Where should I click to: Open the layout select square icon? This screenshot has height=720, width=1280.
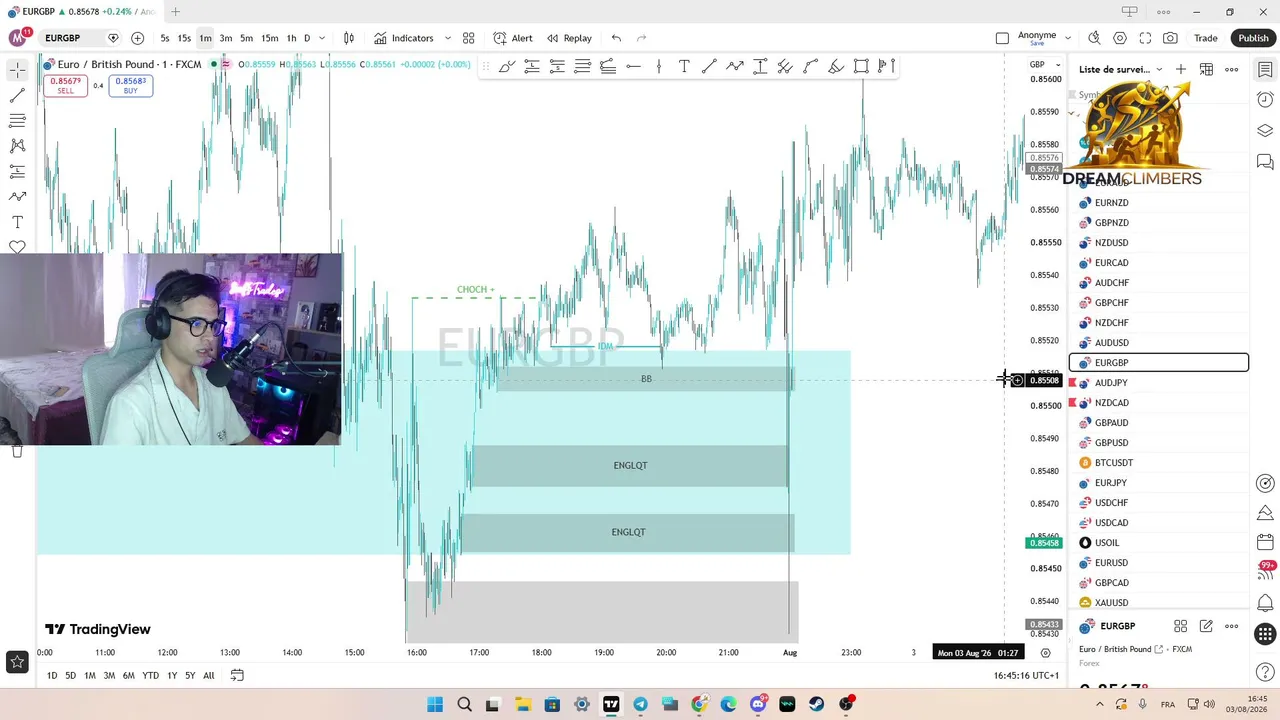pyautogui.click(x=1002, y=38)
